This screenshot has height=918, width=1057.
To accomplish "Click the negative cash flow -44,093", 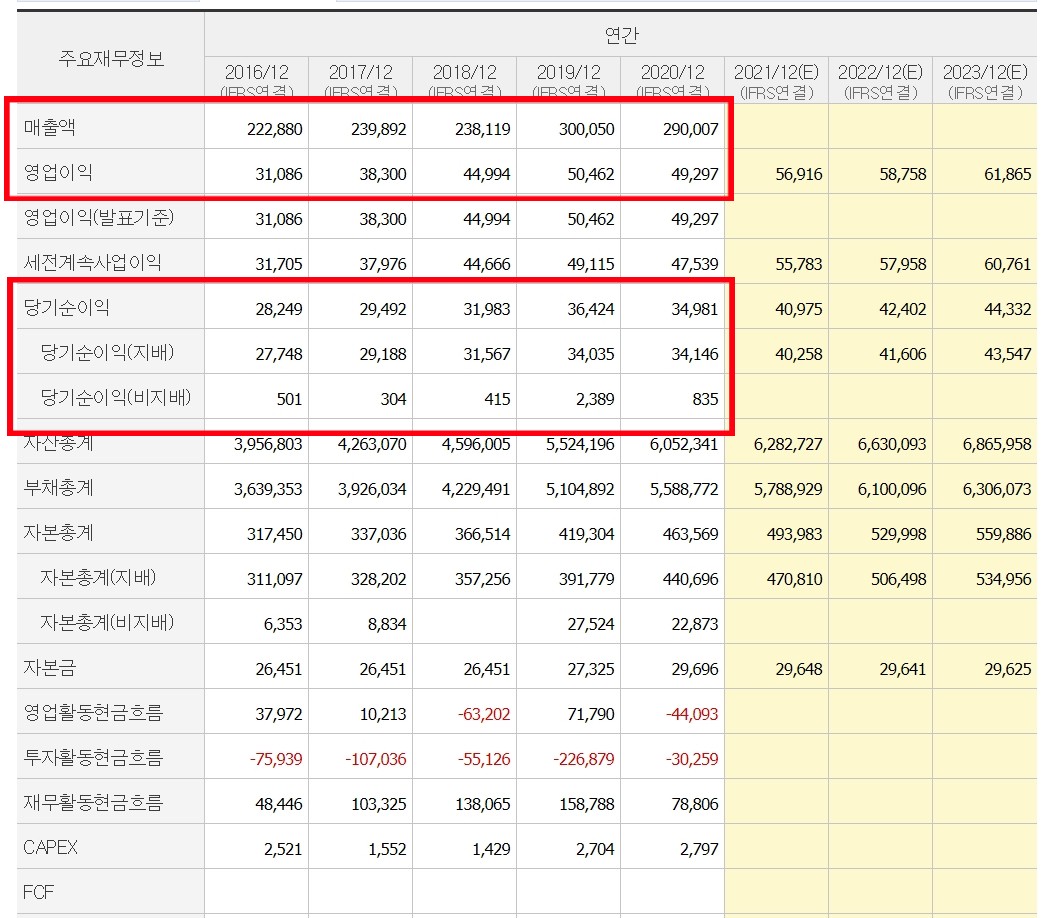I will point(692,714).
